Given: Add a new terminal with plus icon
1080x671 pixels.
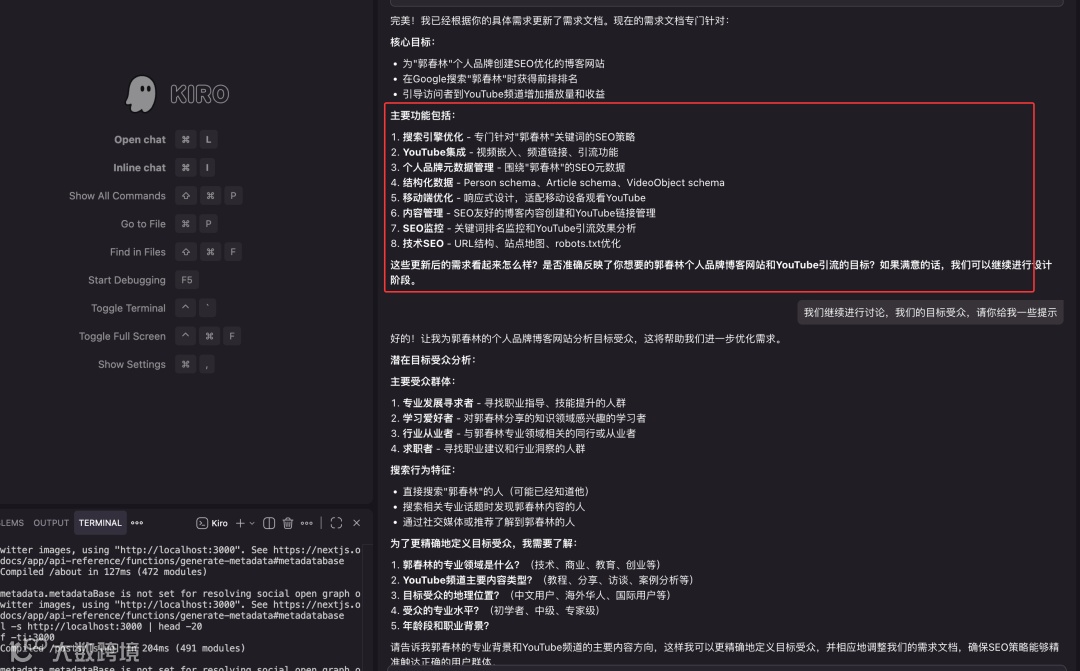Looking at the screenshot, I should (240, 523).
